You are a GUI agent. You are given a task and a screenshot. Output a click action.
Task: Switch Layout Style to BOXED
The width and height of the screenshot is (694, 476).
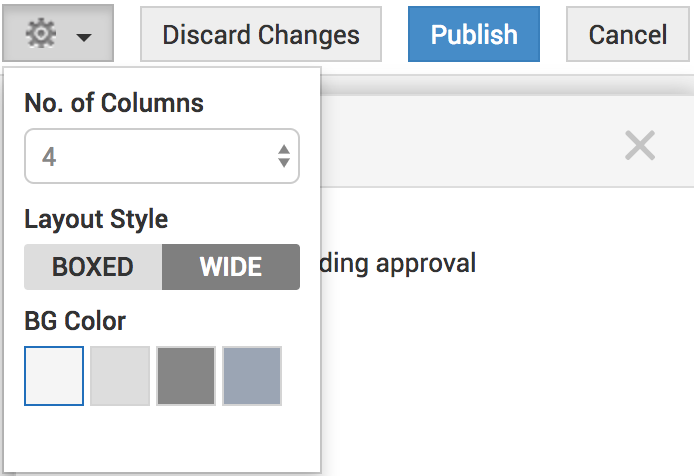[x=93, y=267]
